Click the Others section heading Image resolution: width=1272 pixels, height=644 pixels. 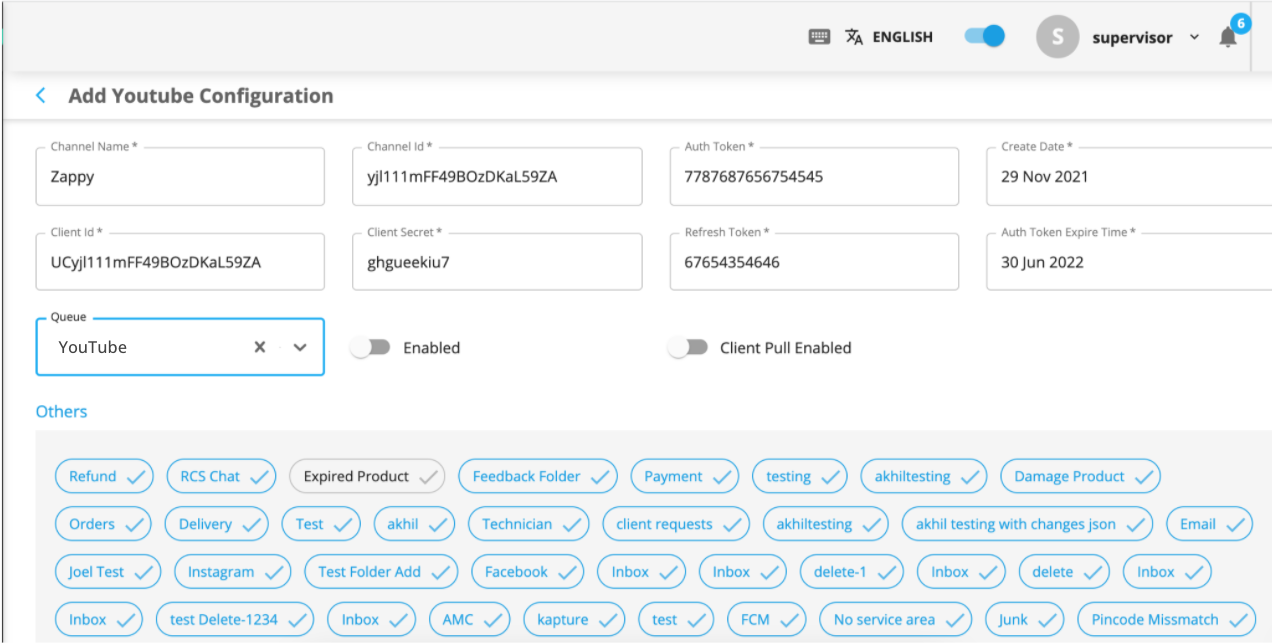(61, 411)
